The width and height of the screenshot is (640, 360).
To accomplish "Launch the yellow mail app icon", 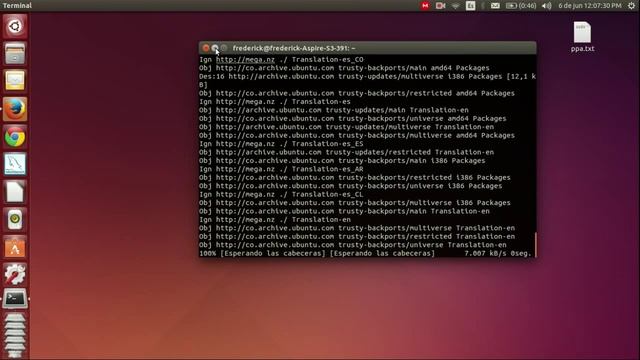I will (15, 81).
